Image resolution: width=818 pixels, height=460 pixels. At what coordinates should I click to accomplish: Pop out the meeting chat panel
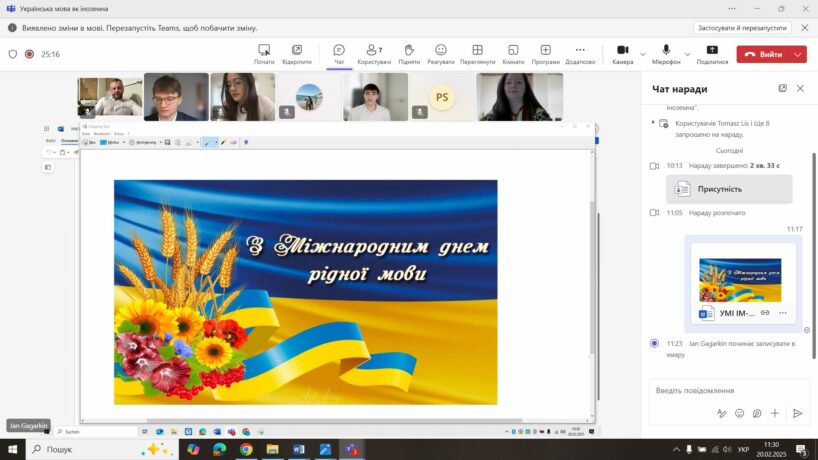tap(782, 88)
